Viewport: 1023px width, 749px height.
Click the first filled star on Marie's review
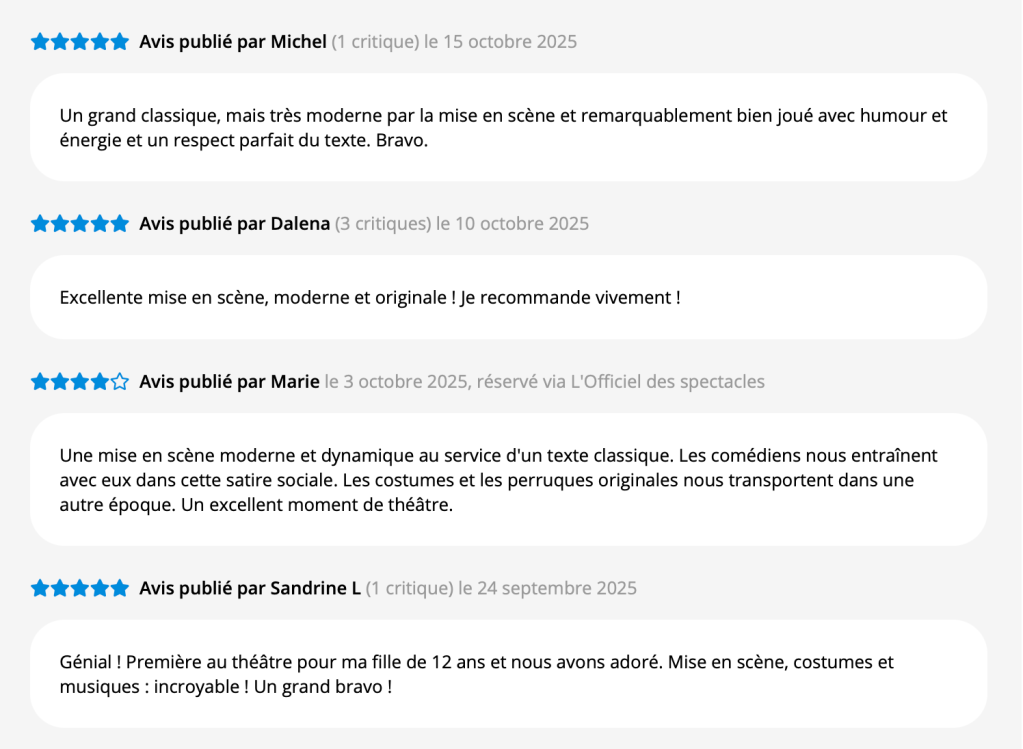click(x=40, y=382)
